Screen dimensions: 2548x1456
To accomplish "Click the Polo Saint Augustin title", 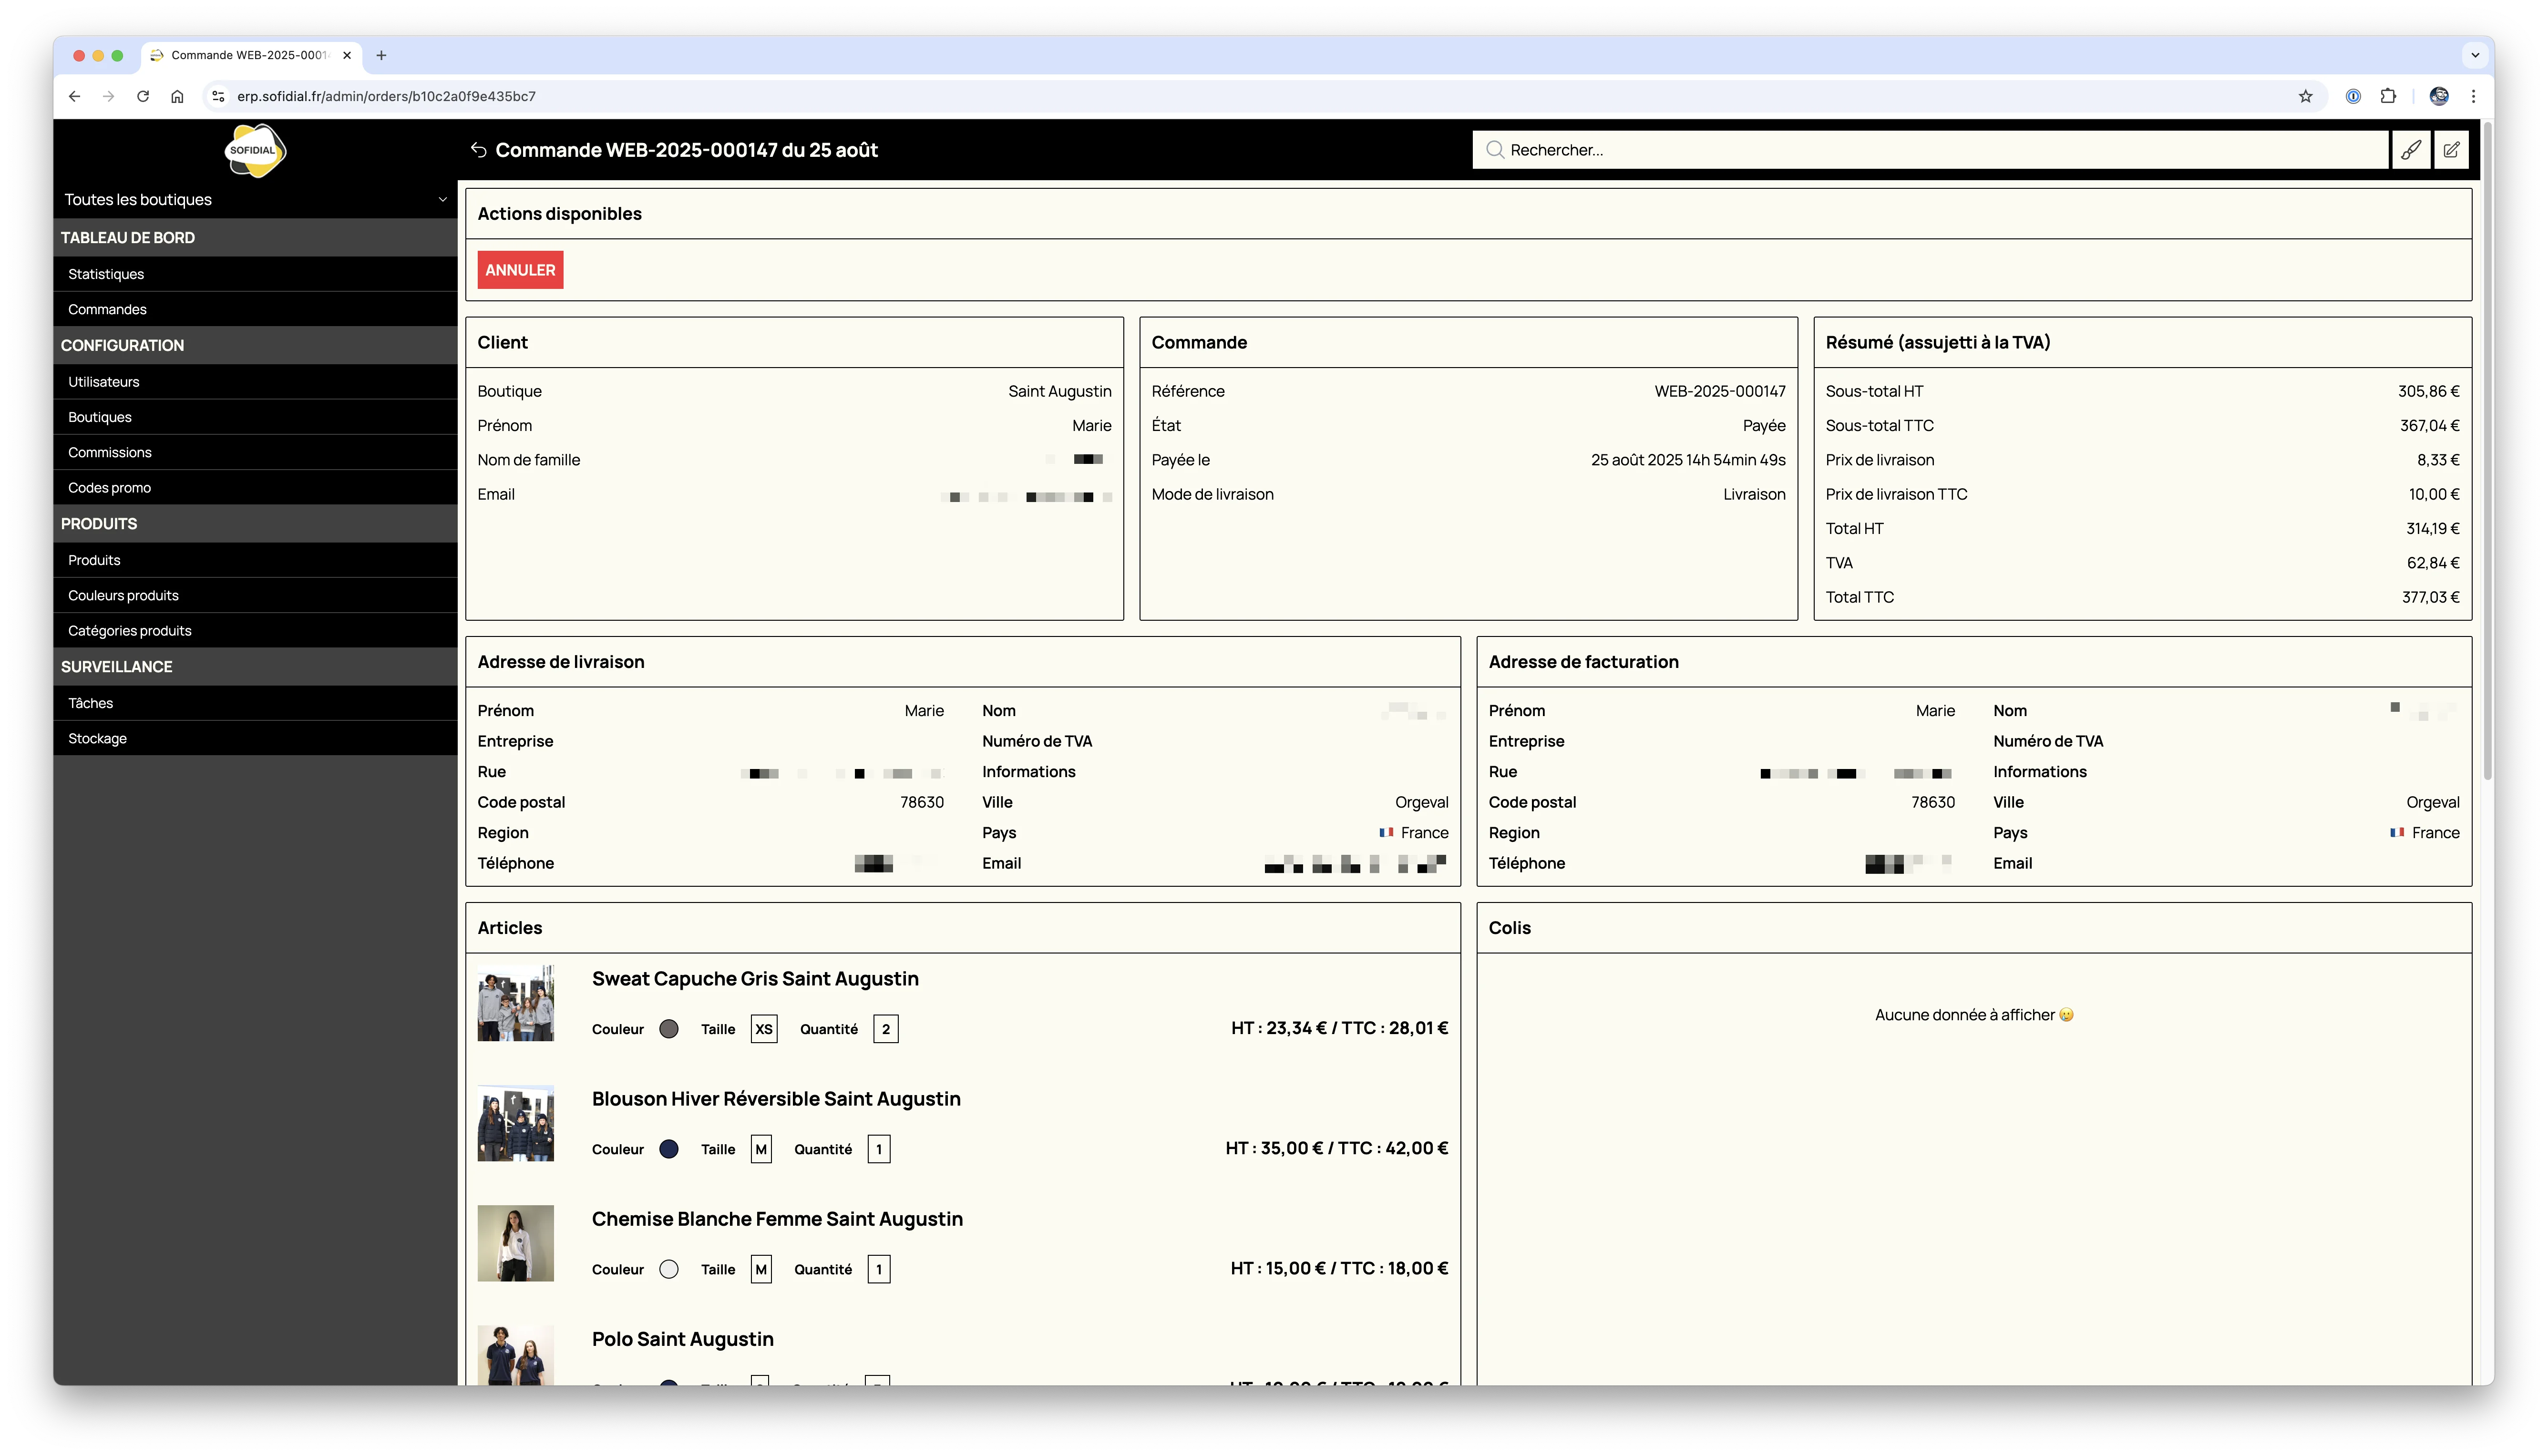I will coord(683,1339).
